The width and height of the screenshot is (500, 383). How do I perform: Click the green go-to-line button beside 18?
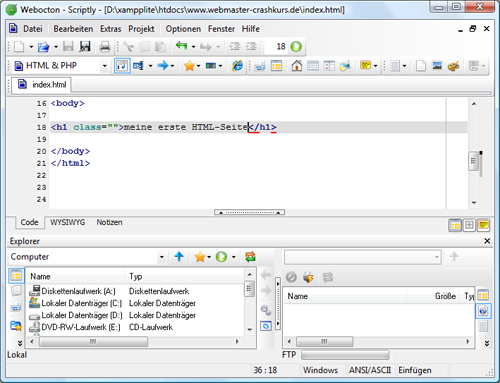pos(296,47)
